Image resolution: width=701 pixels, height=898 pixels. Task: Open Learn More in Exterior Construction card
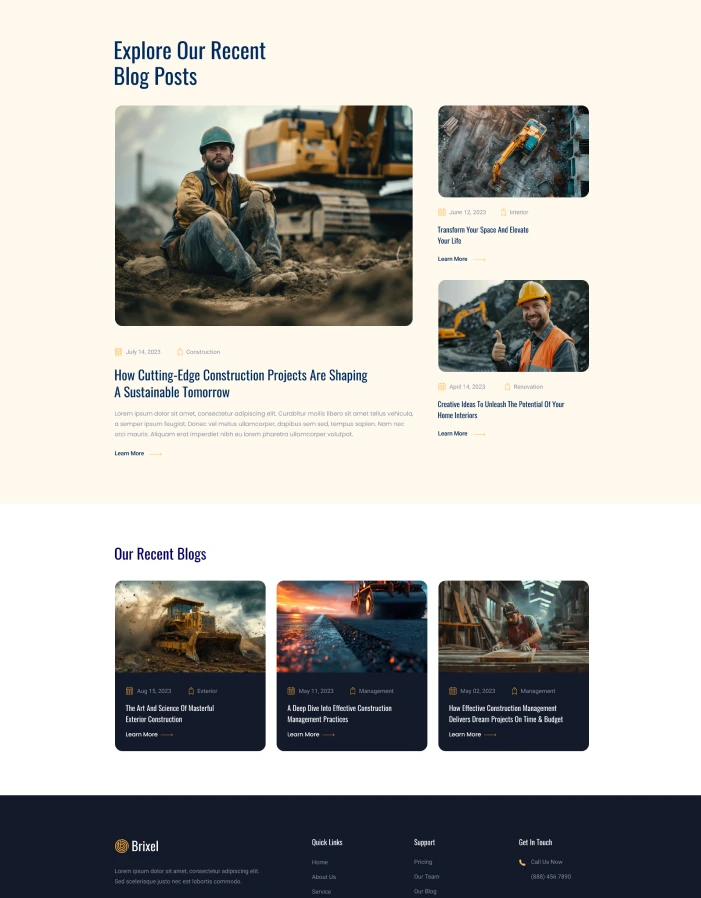[141, 734]
